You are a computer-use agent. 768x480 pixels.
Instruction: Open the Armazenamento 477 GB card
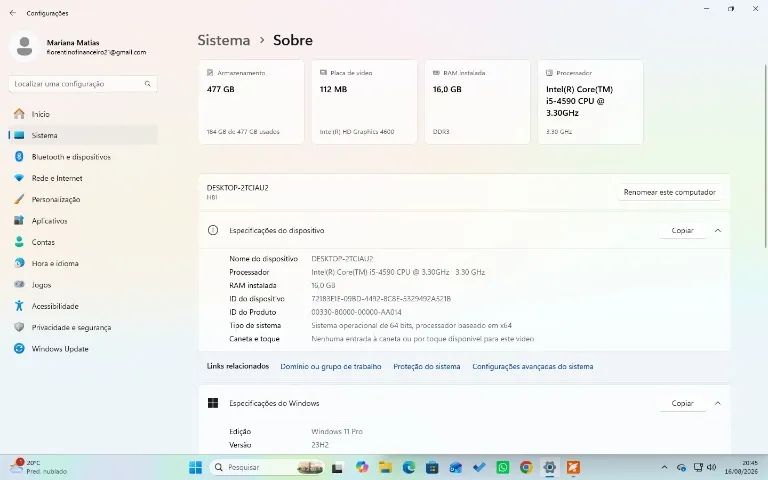coord(251,102)
